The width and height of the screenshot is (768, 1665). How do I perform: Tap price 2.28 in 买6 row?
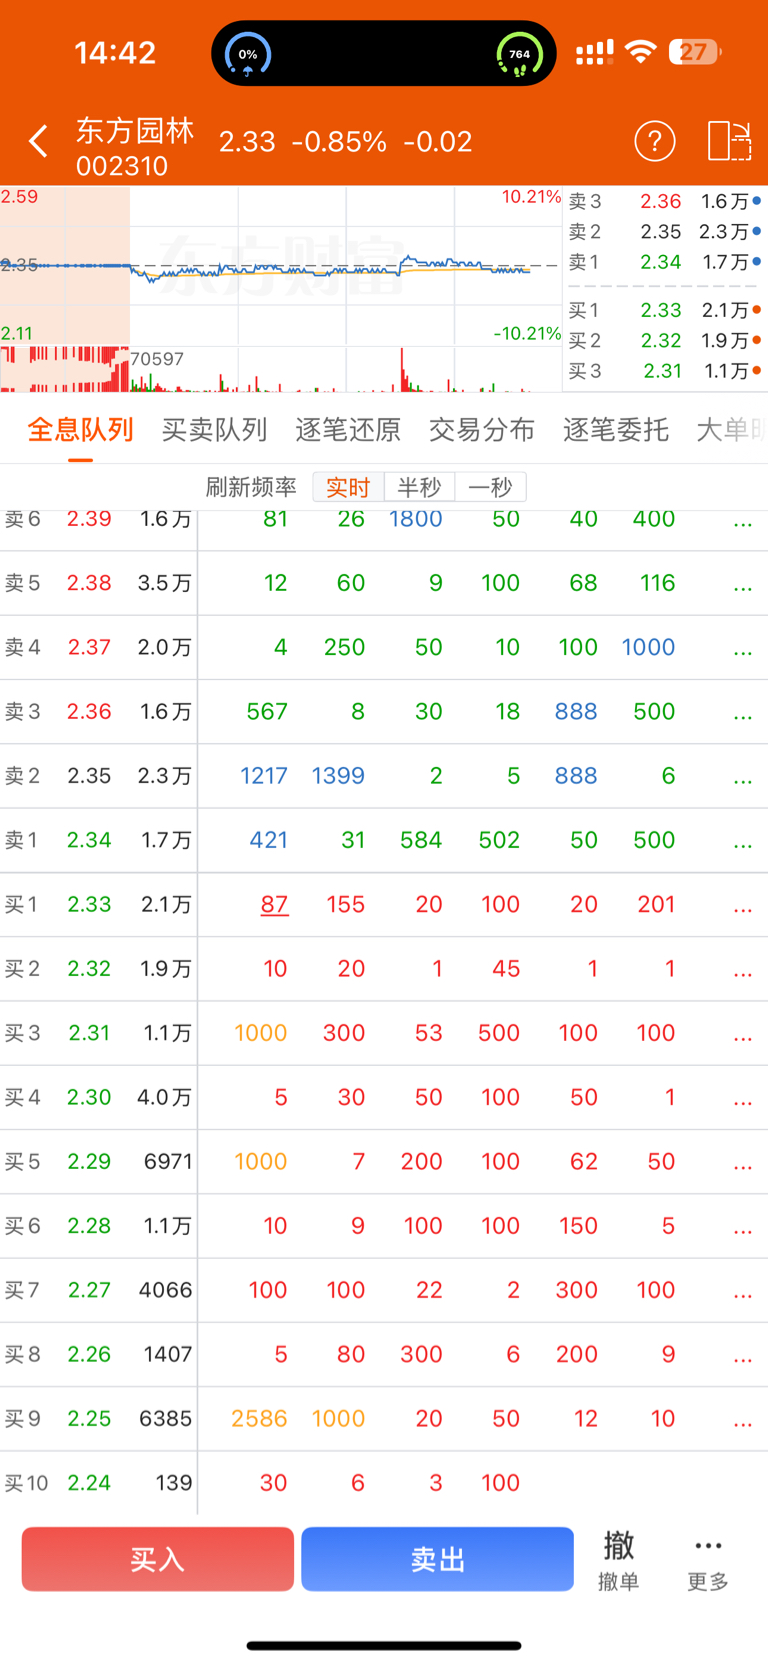point(89,1226)
